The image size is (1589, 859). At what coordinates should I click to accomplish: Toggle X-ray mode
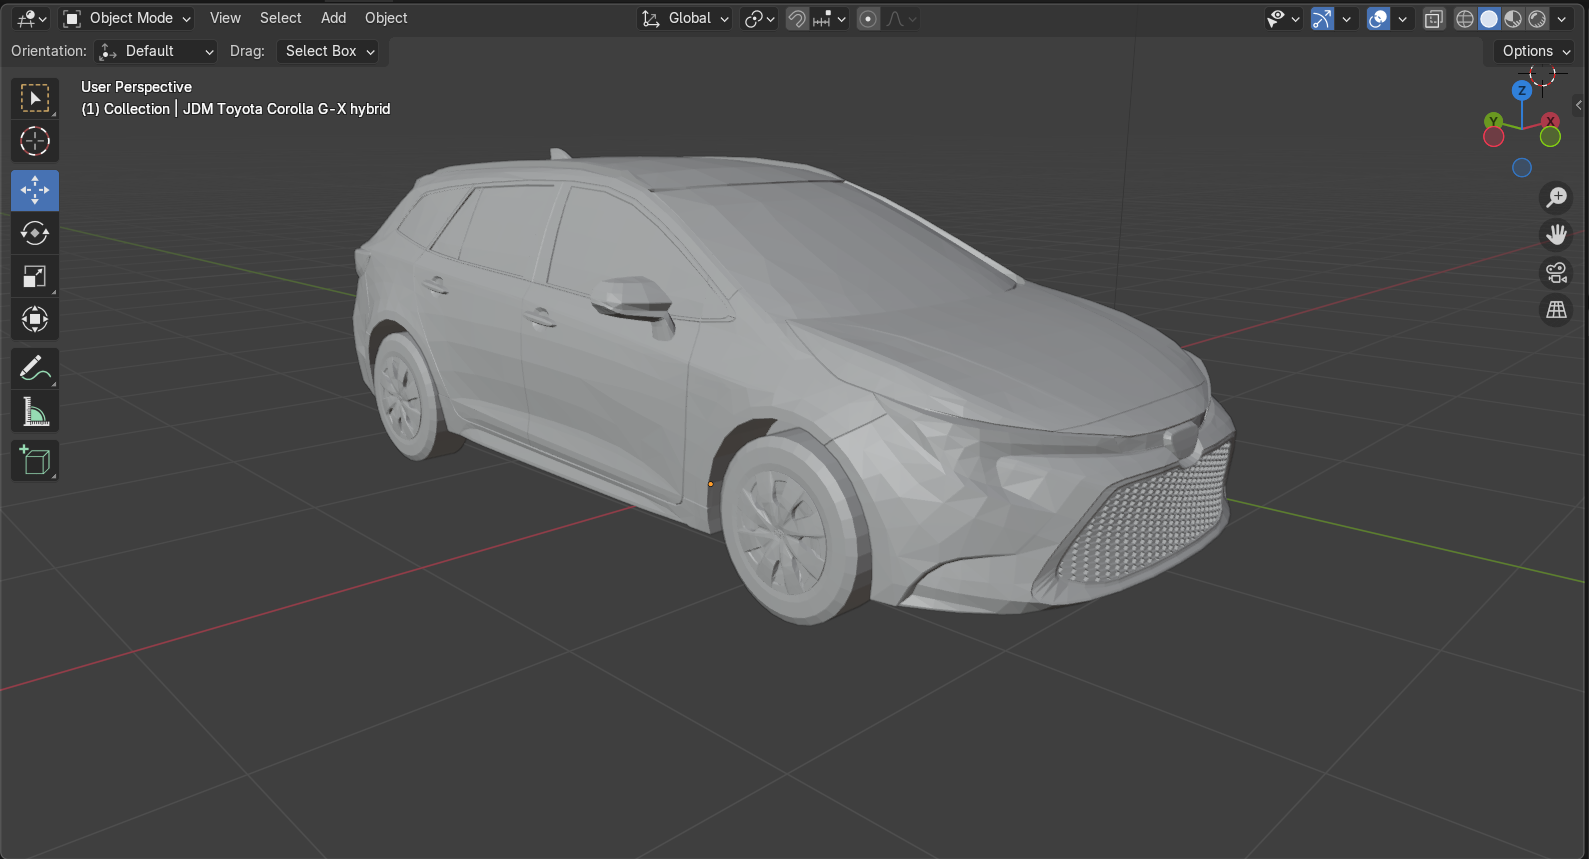1434,18
